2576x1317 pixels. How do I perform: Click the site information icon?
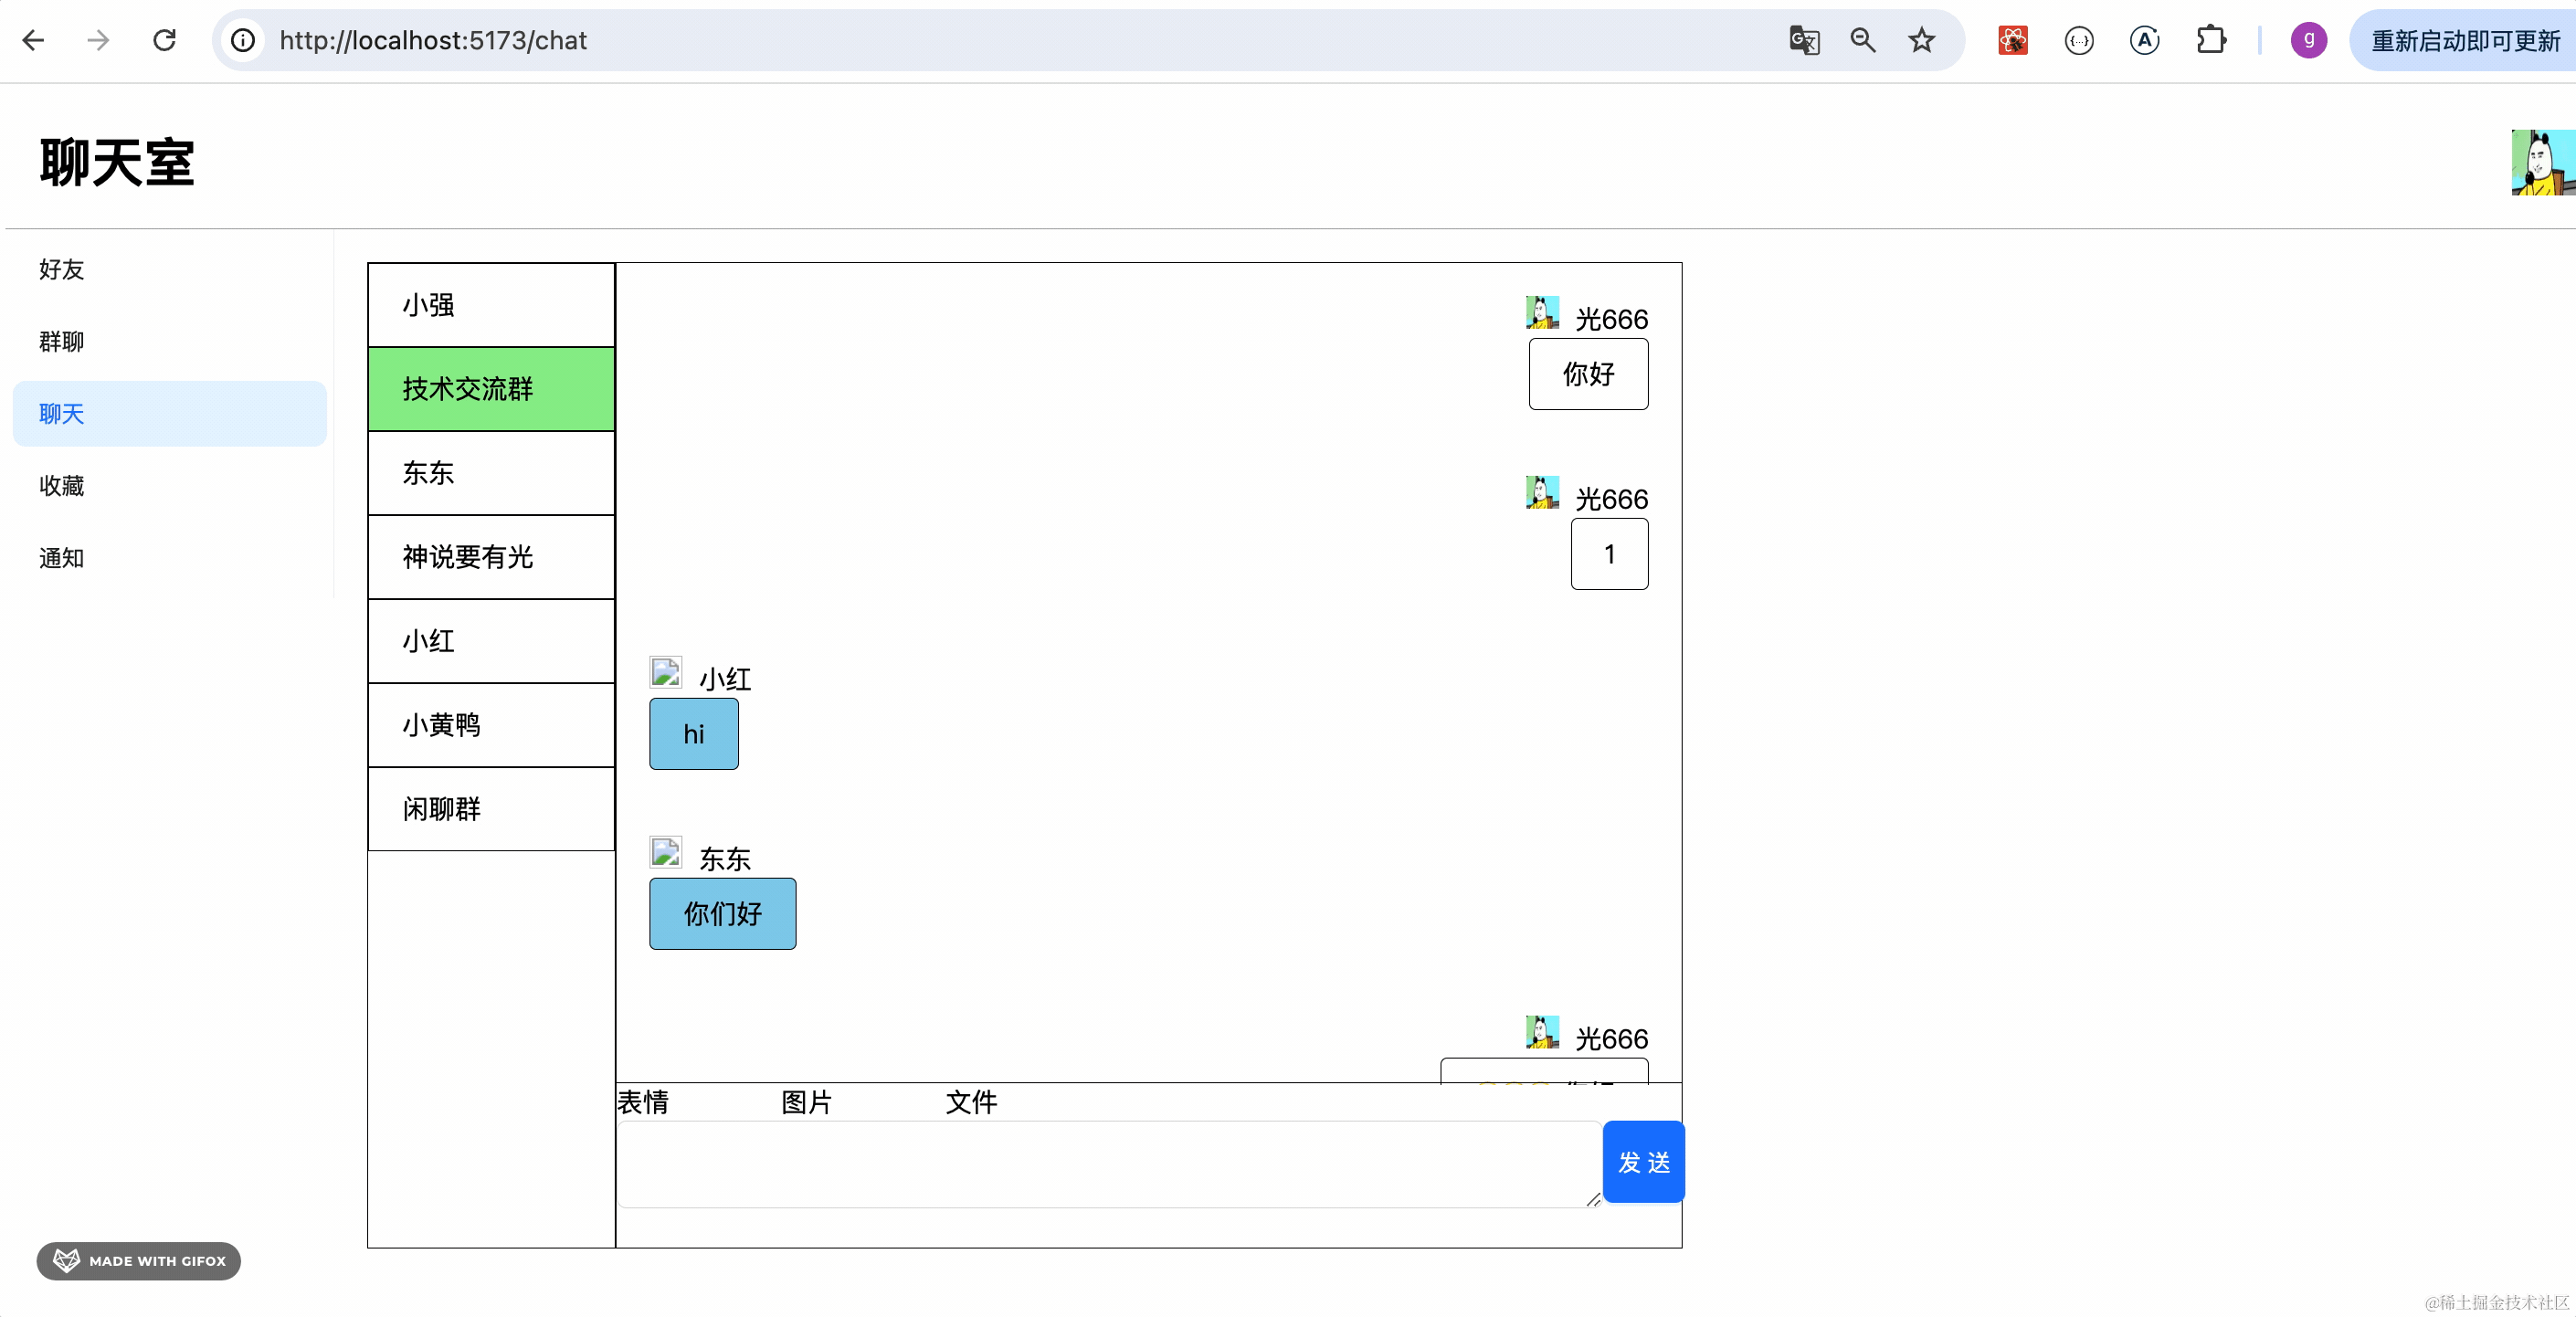(243, 40)
